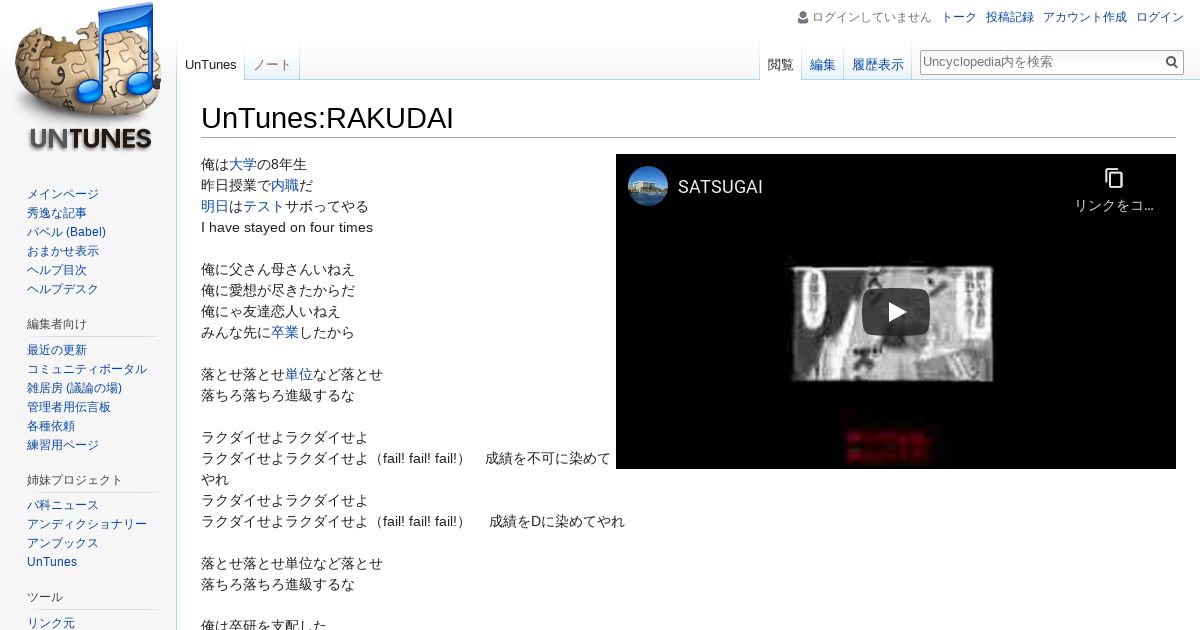The image size is (1200, 630).
Task: Click the search magnifier icon
Action: tap(1172, 62)
